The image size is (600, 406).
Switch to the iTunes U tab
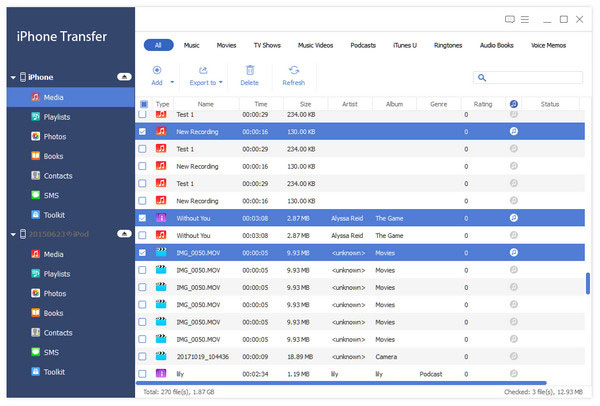point(404,45)
